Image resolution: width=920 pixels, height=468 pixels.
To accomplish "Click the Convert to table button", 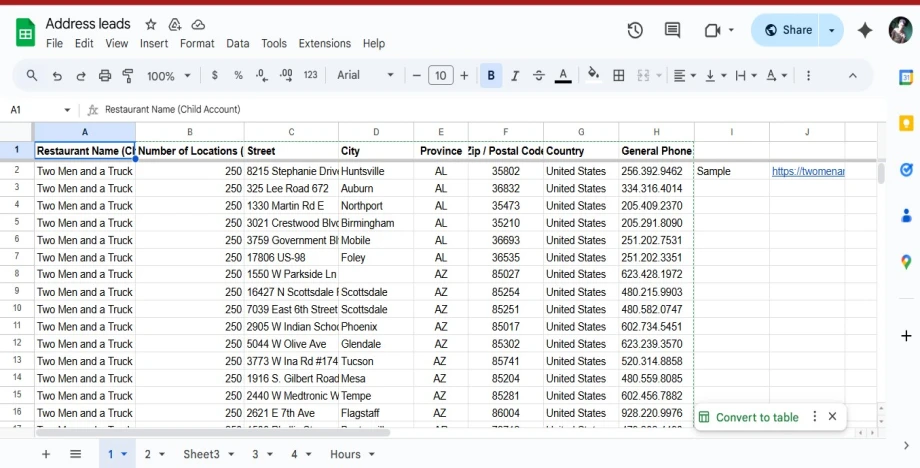I will [756, 417].
